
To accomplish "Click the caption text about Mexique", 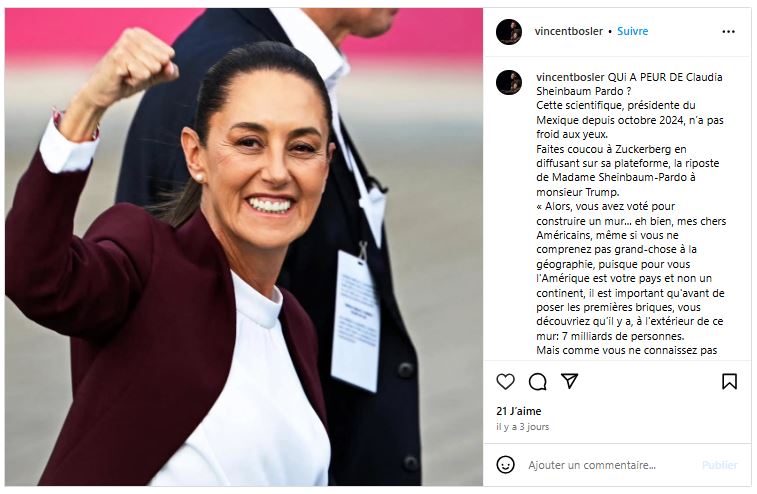I will [630, 120].
